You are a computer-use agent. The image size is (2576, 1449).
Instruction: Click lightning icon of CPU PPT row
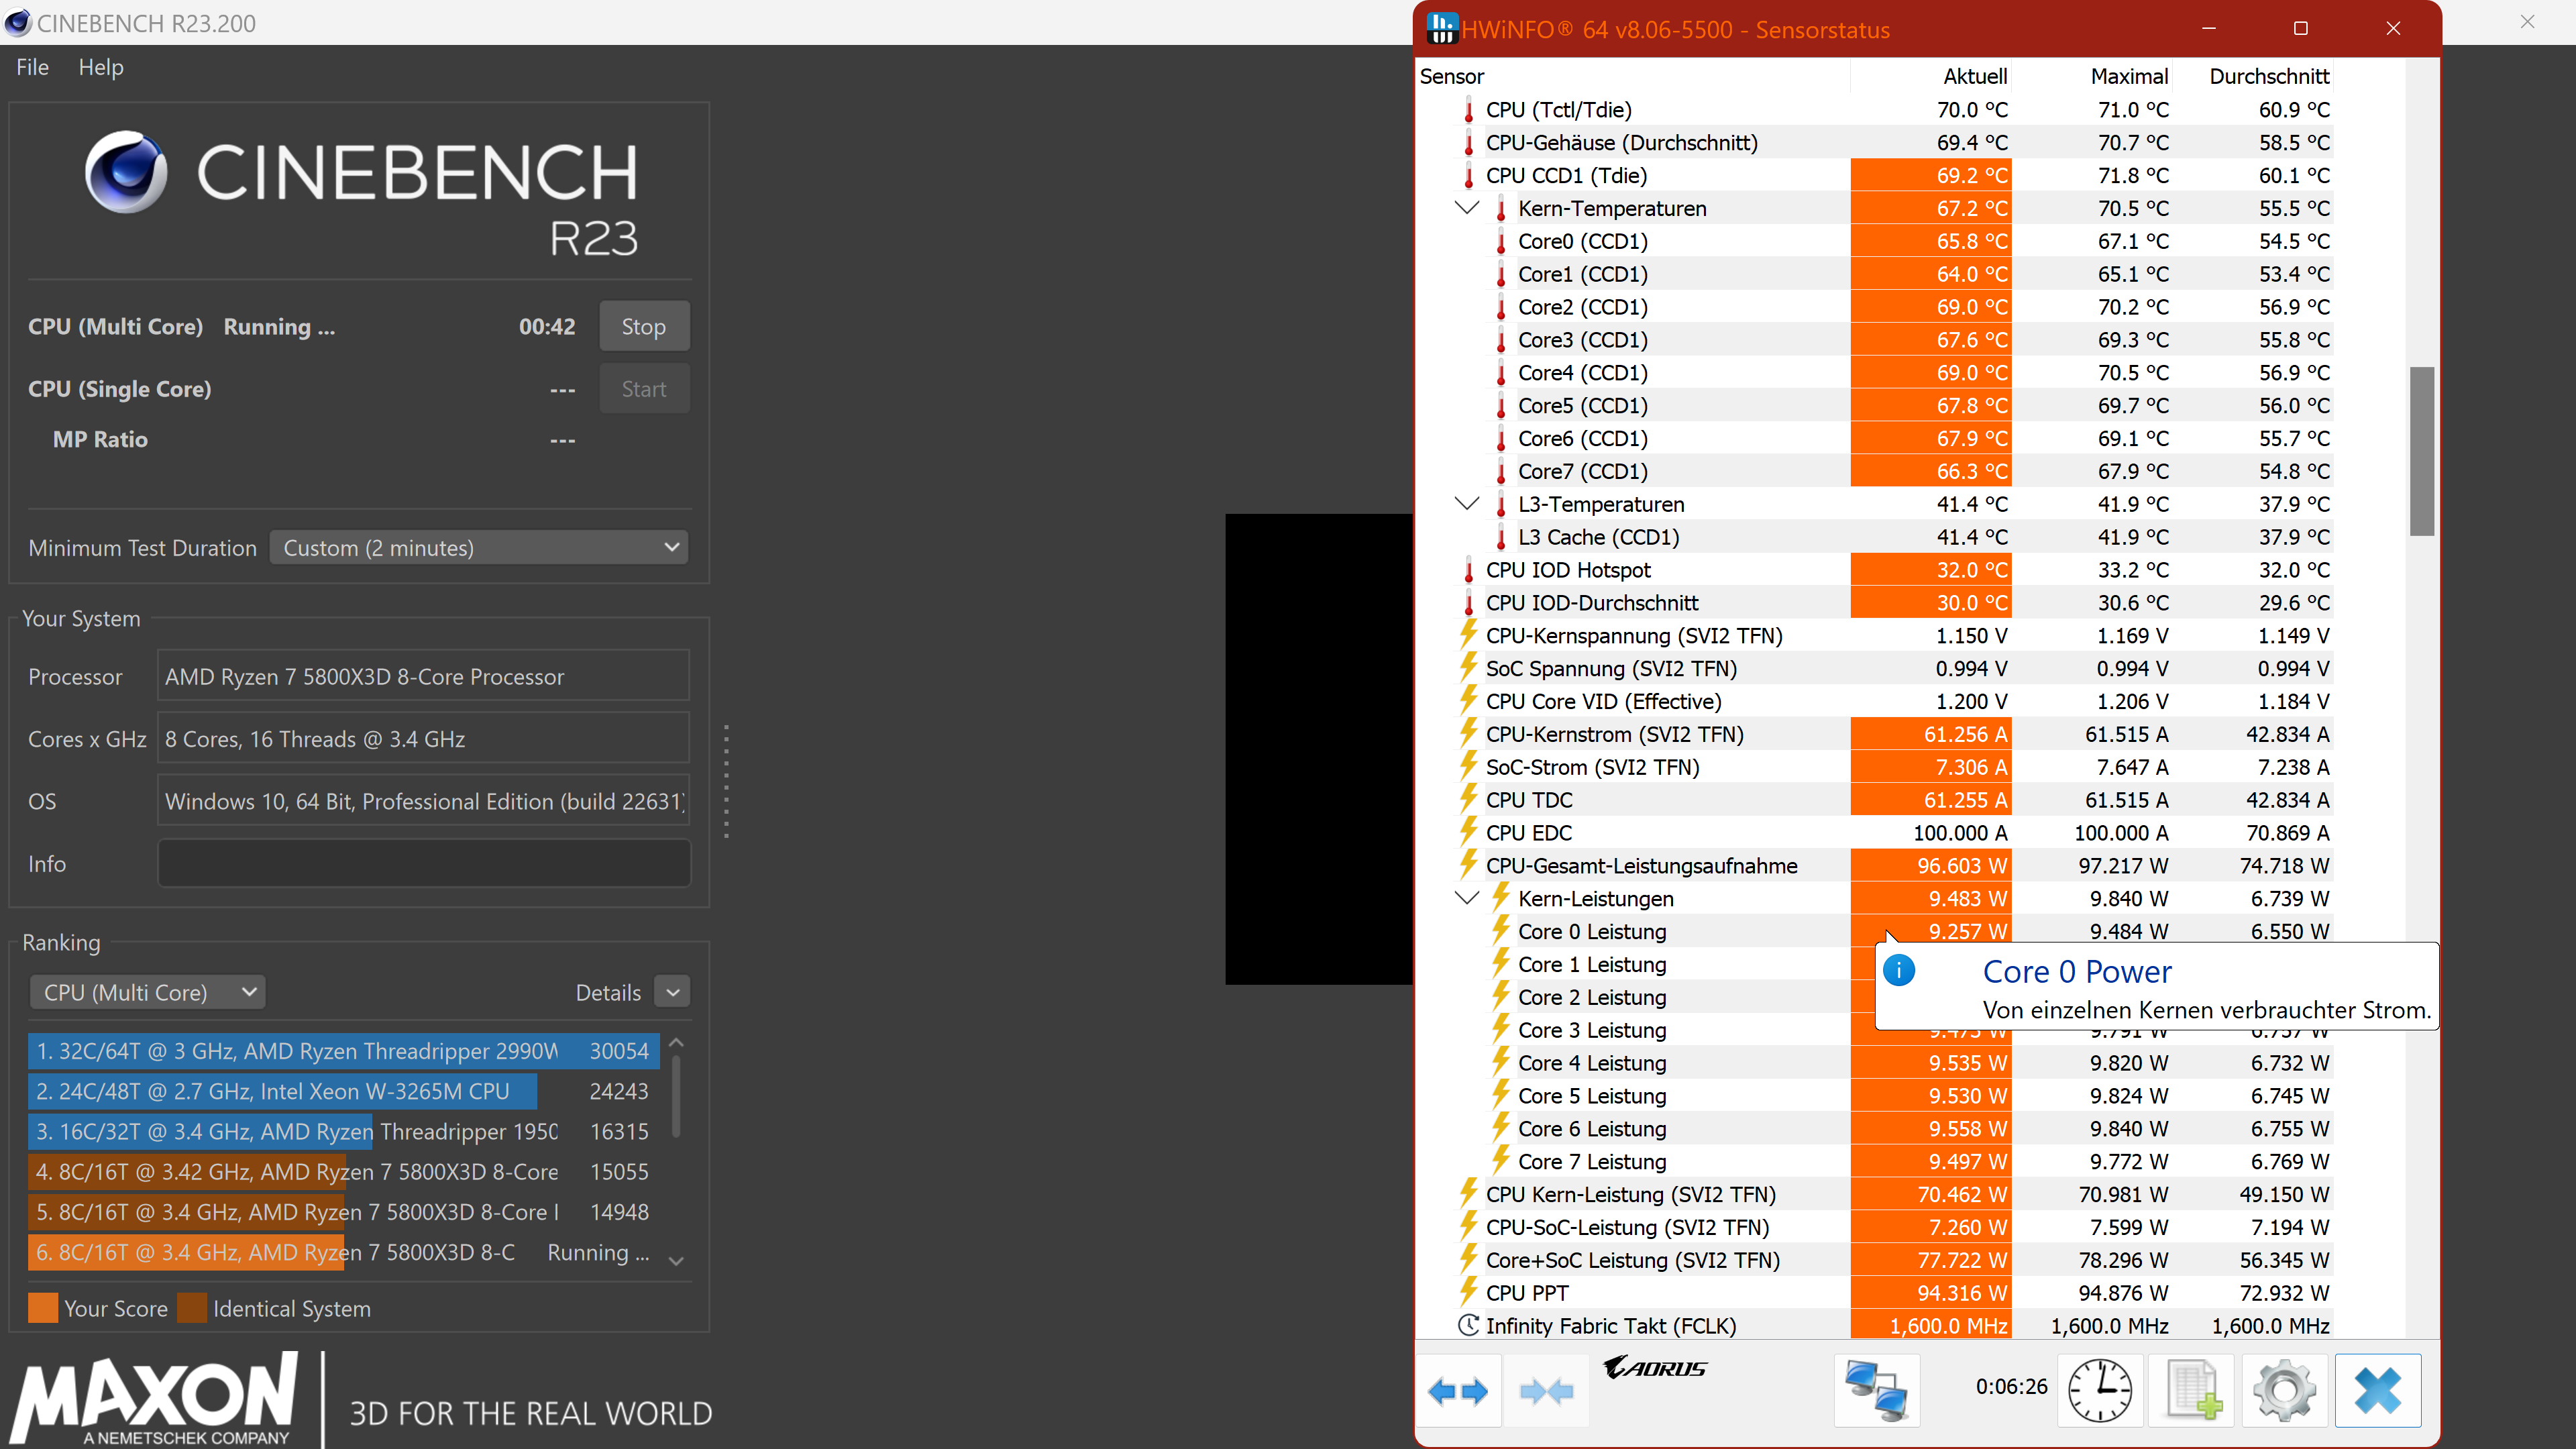[x=1468, y=1292]
